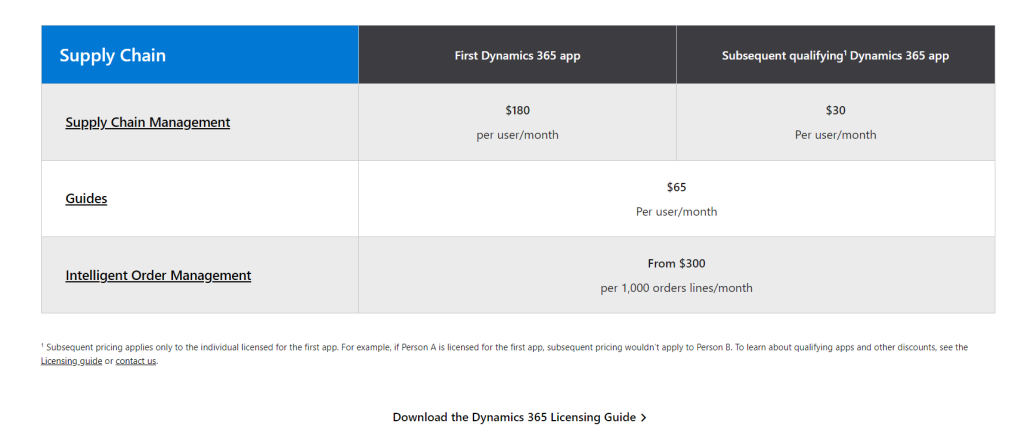Click the chevron arrow after Licensing Guide download
1024x448 pixels.
[644, 417]
